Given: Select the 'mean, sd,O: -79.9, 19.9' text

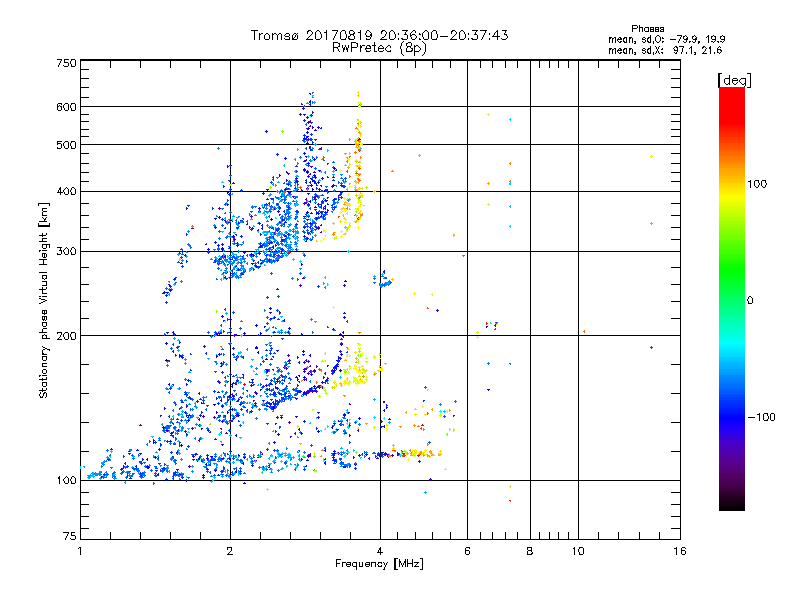Looking at the screenshot, I should [666, 39].
